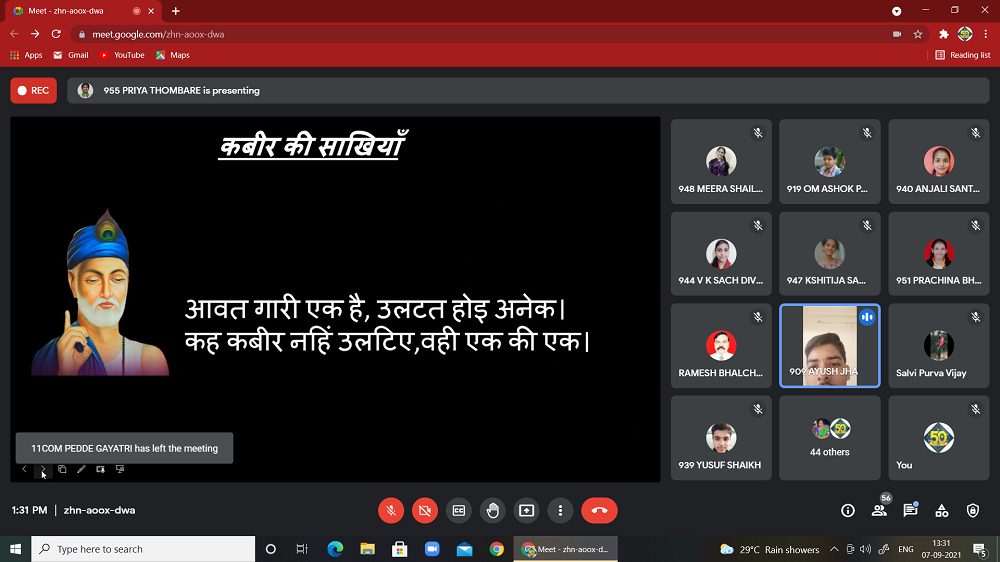Click the Present now screen share icon
1000x562 pixels.
(x=526, y=510)
